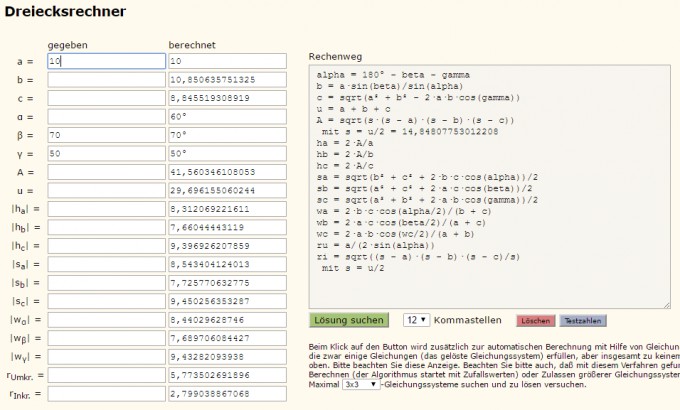This screenshot has width=680, height=410.
Task: Click the calculated |sa| value 8,543404124013
Action: [x=227, y=264]
